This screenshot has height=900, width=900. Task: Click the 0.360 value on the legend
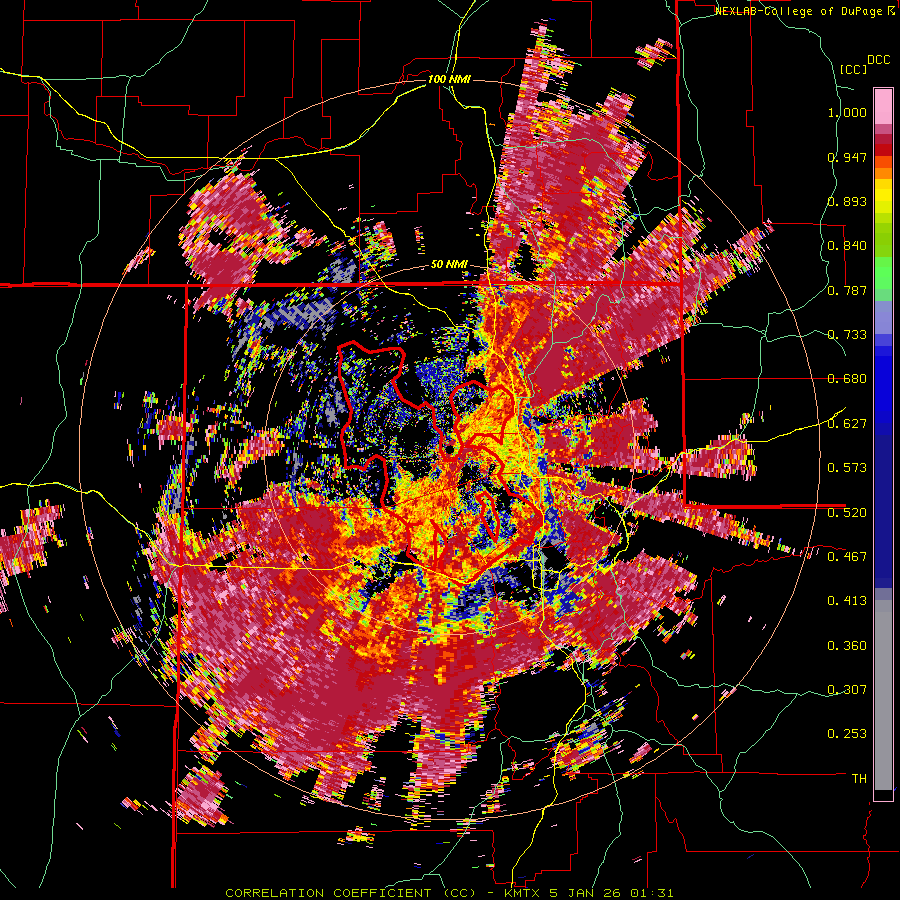(x=847, y=646)
